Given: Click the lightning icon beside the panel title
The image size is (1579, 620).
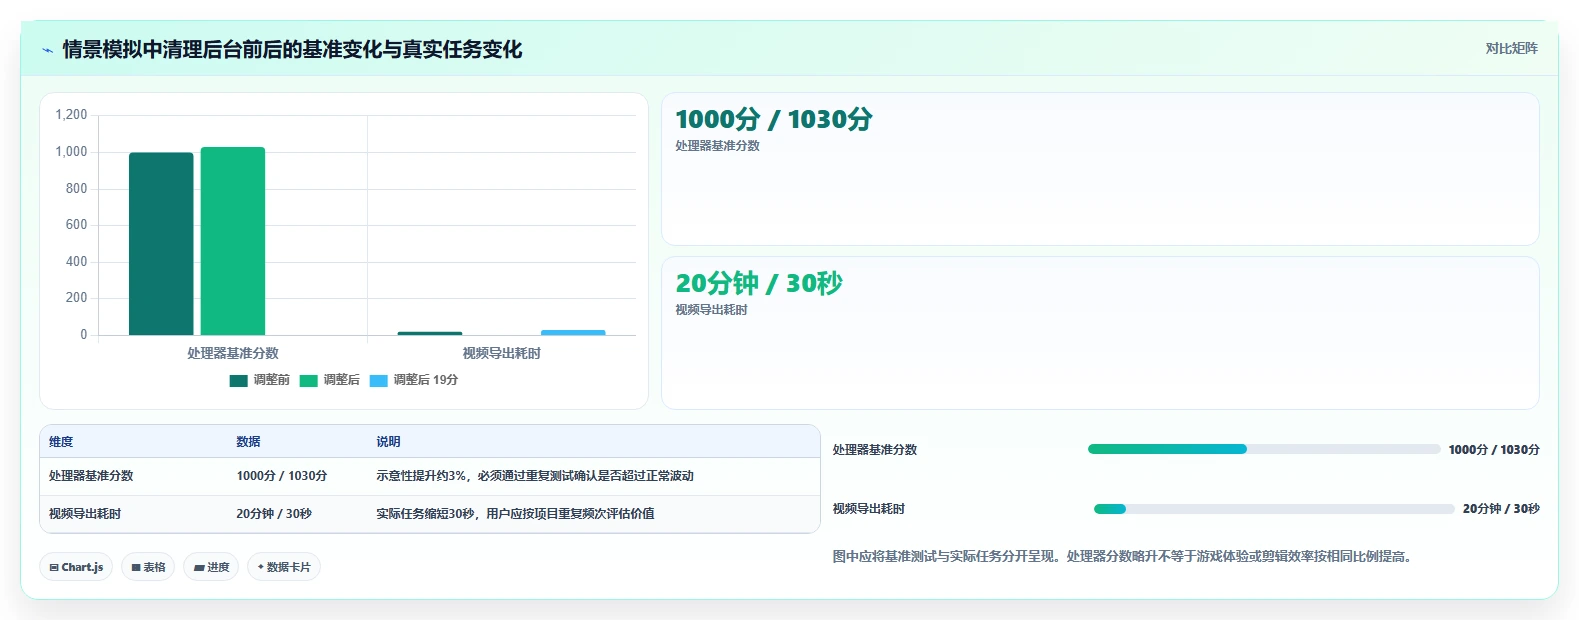Looking at the screenshot, I should pos(47,50).
